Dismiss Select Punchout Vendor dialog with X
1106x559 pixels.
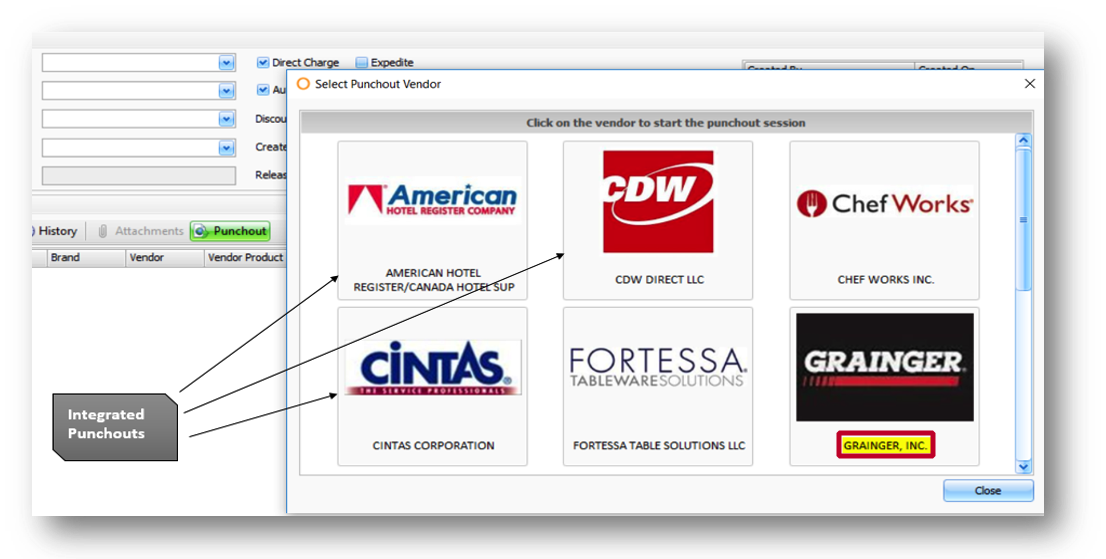[1030, 84]
